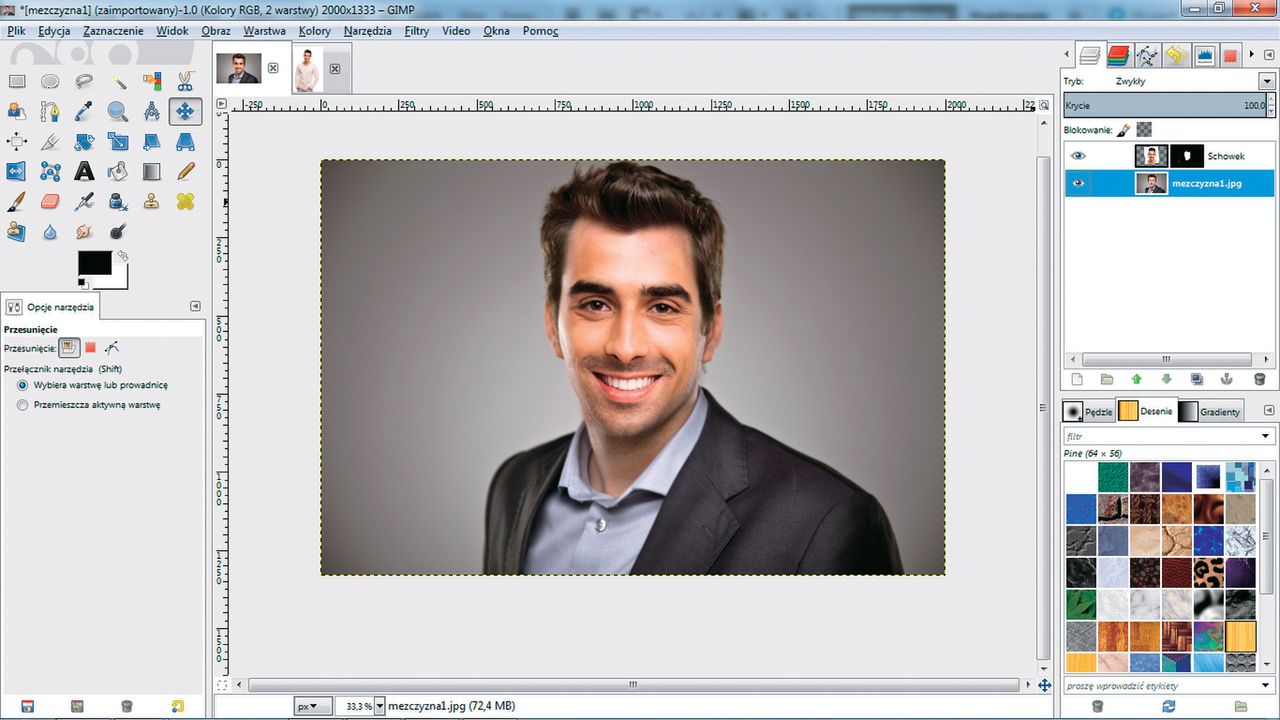Select the Zoom magnifier tool

pos(118,111)
